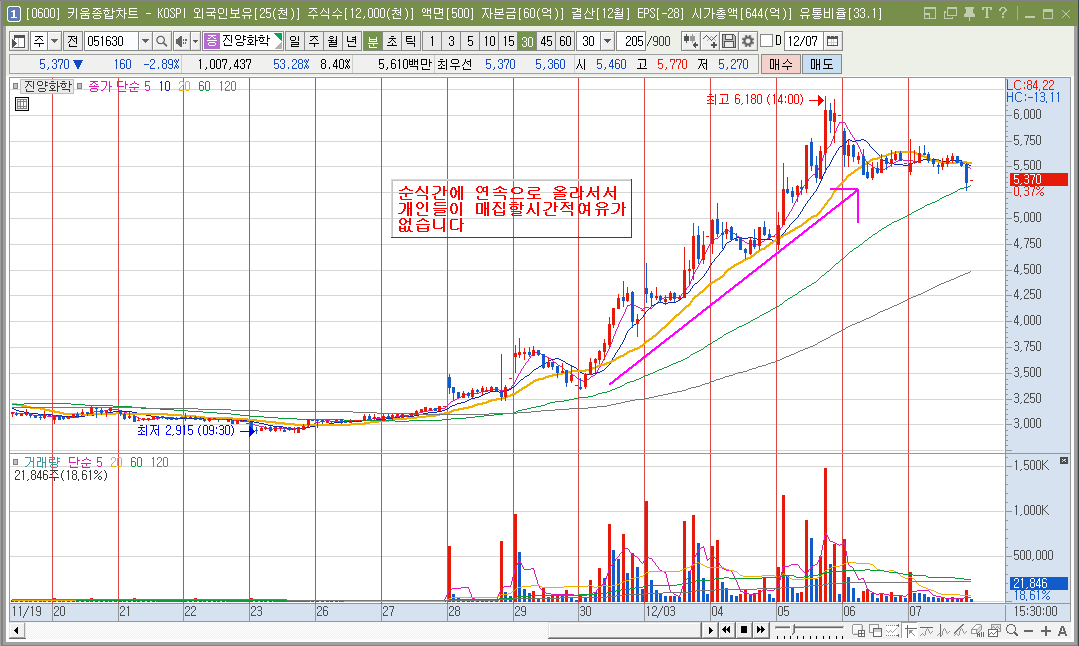Click the stock code search magnifier icon
The width and height of the screenshot is (1079, 646).
161,41
